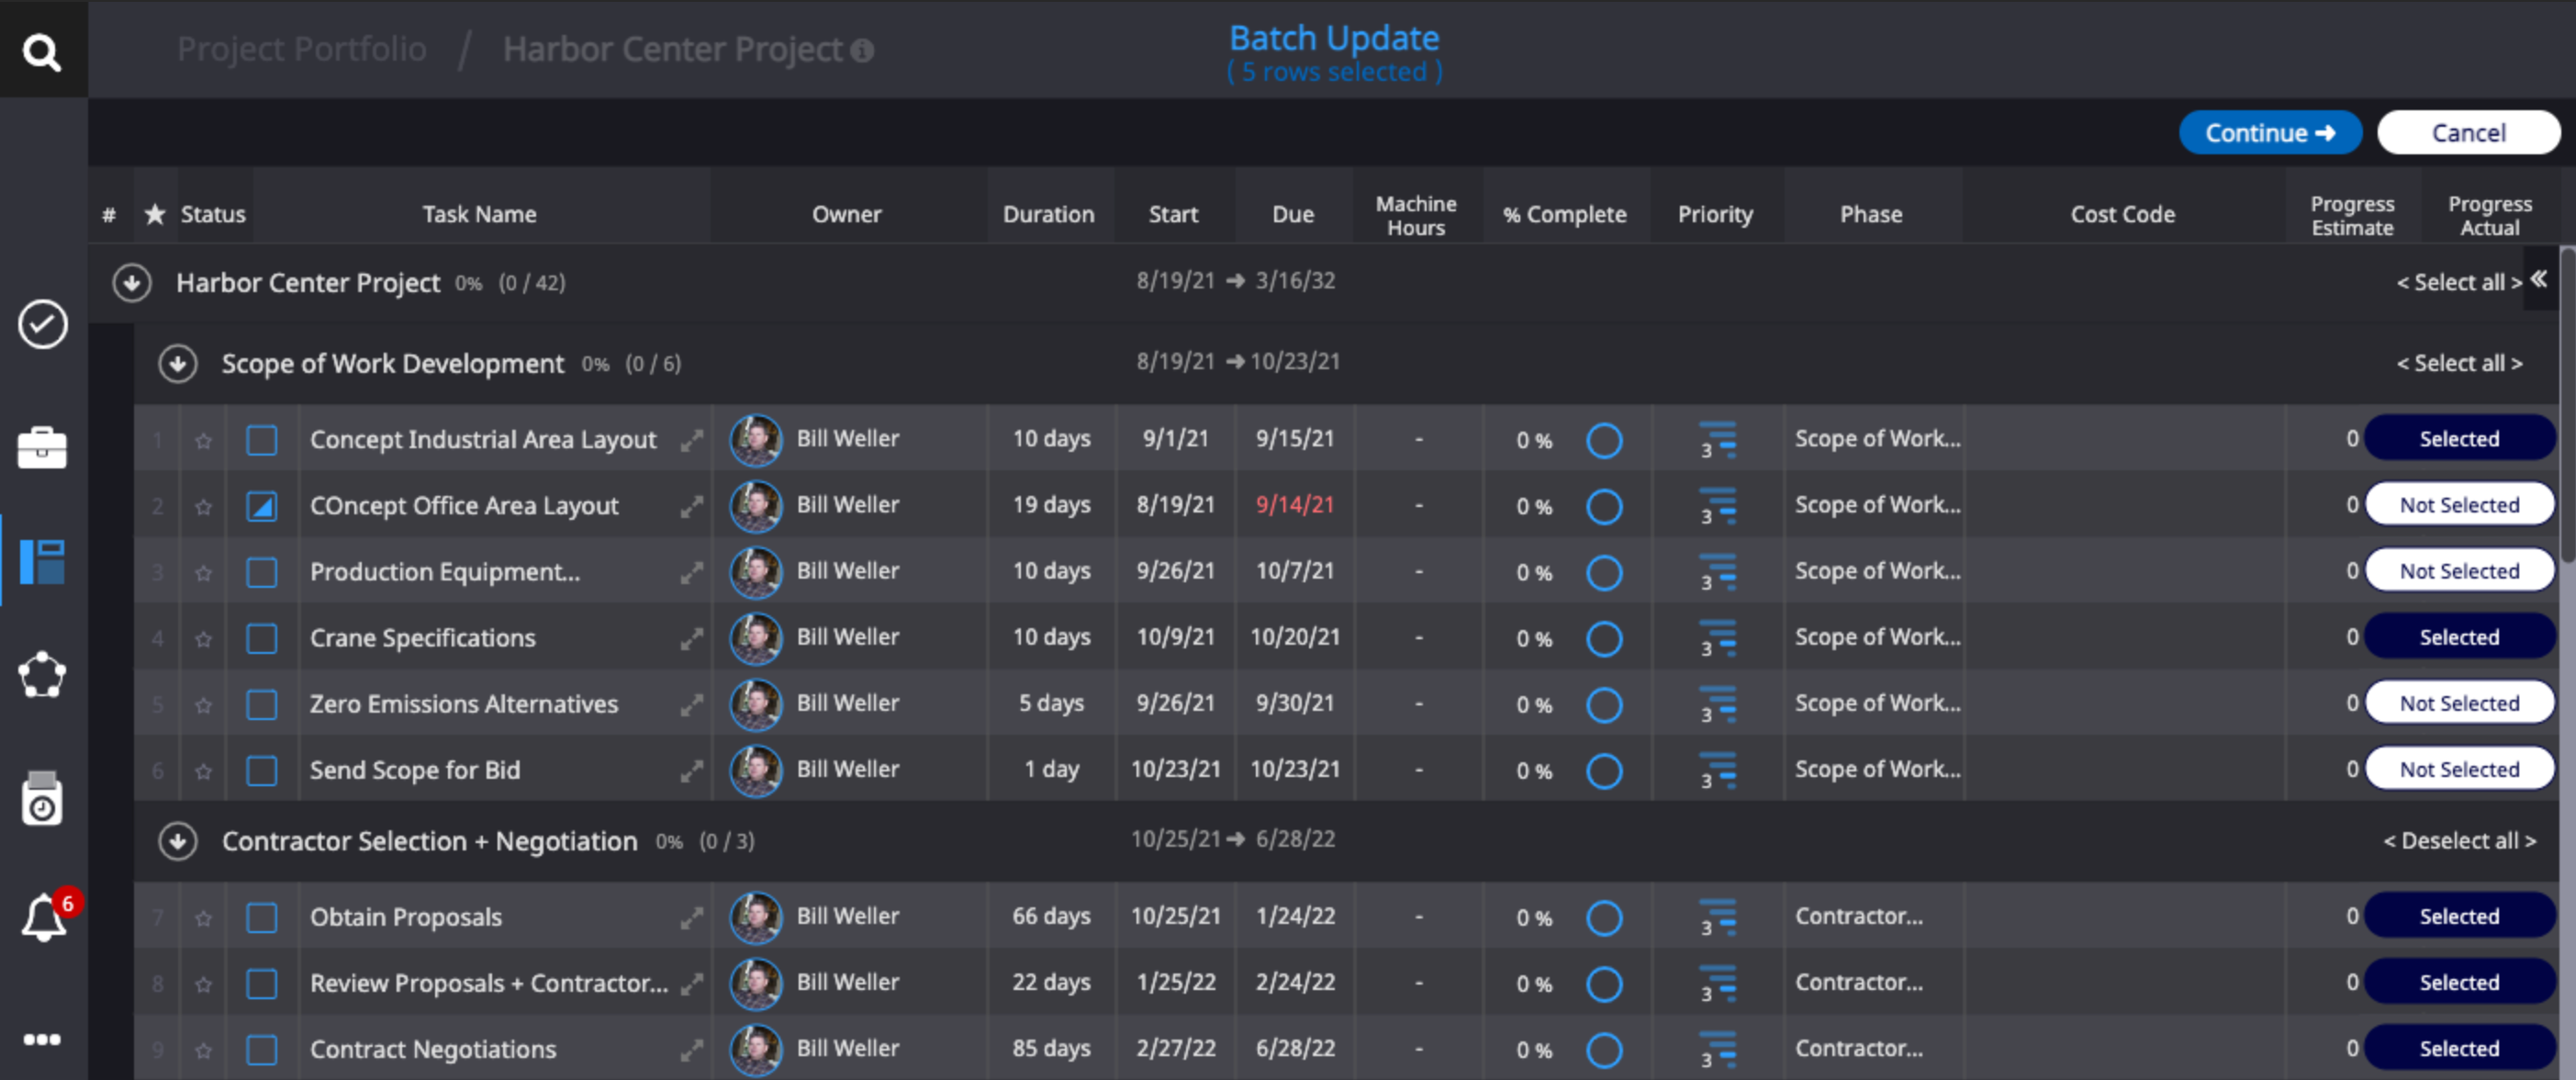
Task: Deselect Obtain Proposals Selected toggle
Action: click(x=2459, y=915)
